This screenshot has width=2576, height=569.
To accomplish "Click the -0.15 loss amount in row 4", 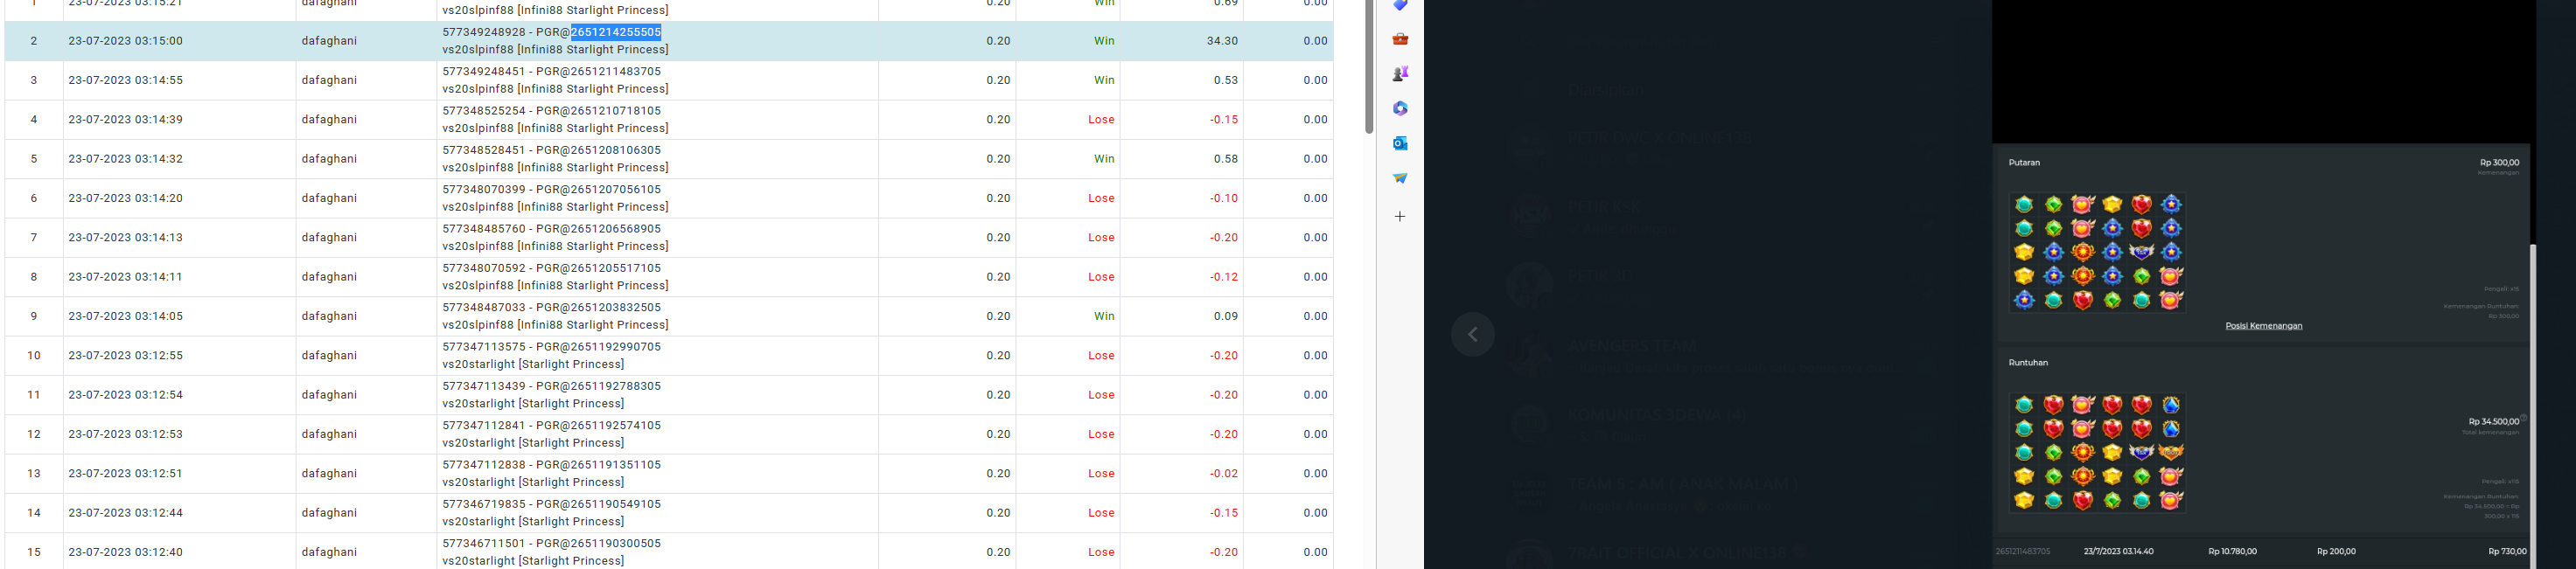I will pyautogui.click(x=1224, y=120).
